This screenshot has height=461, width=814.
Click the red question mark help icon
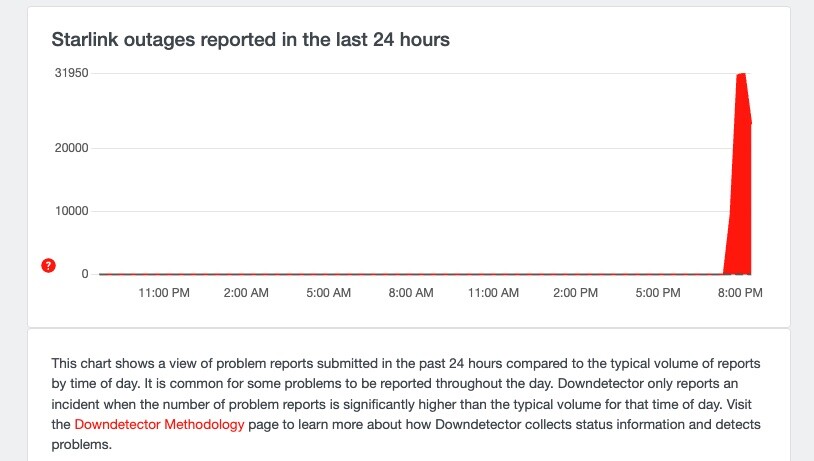(48, 266)
